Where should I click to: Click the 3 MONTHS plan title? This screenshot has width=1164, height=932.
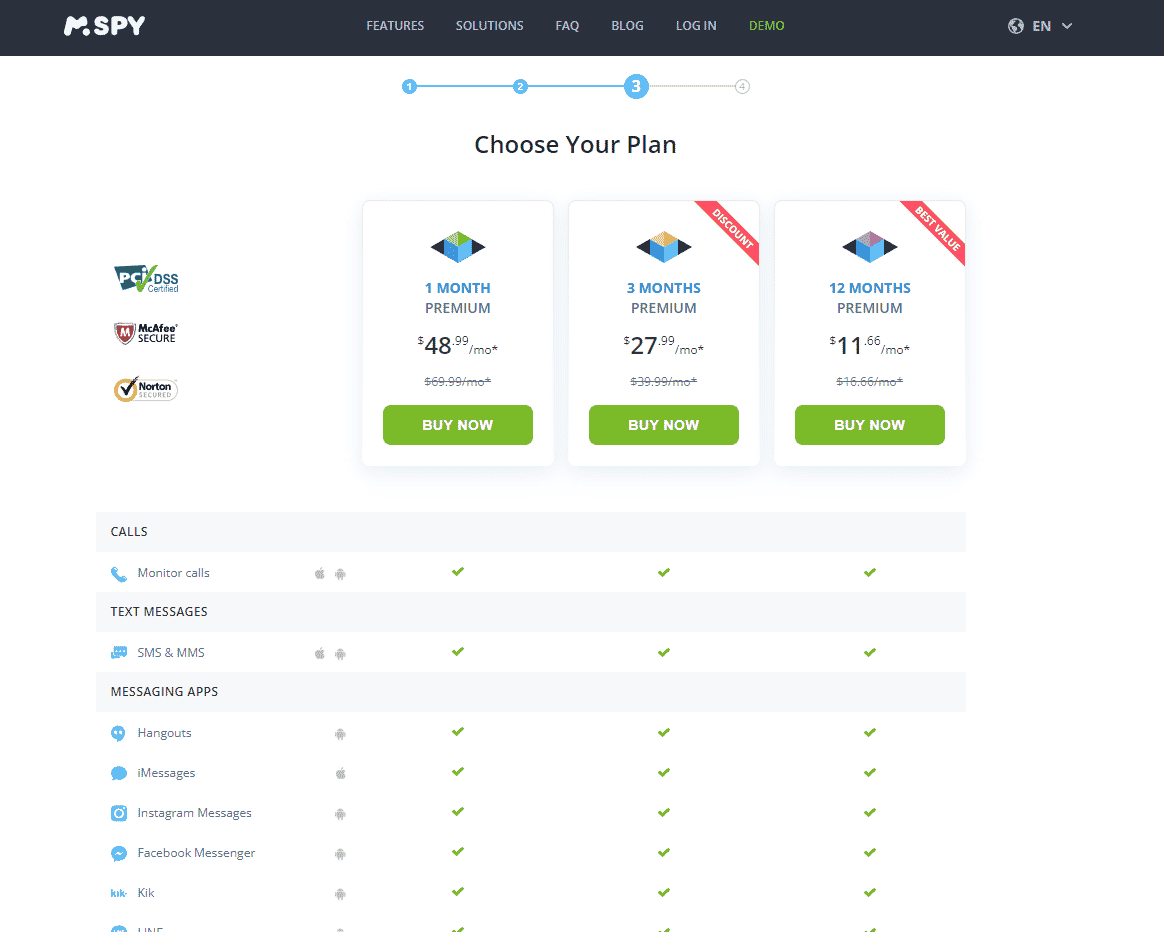click(x=664, y=288)
